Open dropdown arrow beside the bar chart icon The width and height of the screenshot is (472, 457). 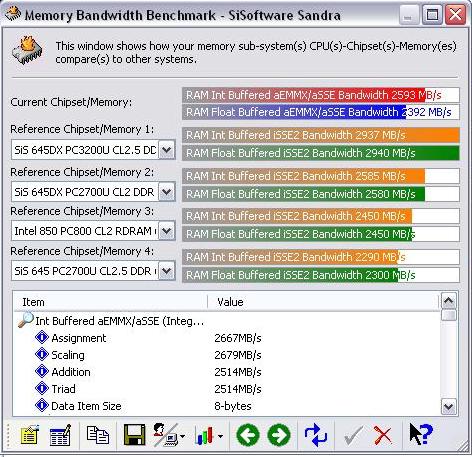(221, 436)
